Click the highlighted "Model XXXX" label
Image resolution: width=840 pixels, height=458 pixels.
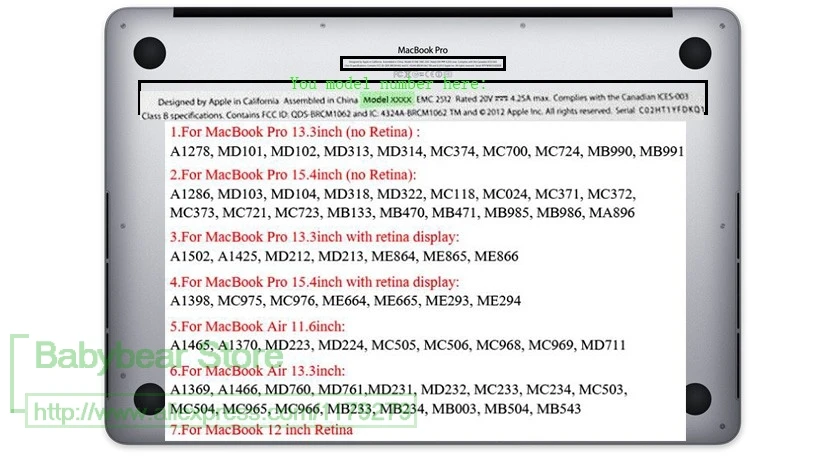[x=387, y=100]
